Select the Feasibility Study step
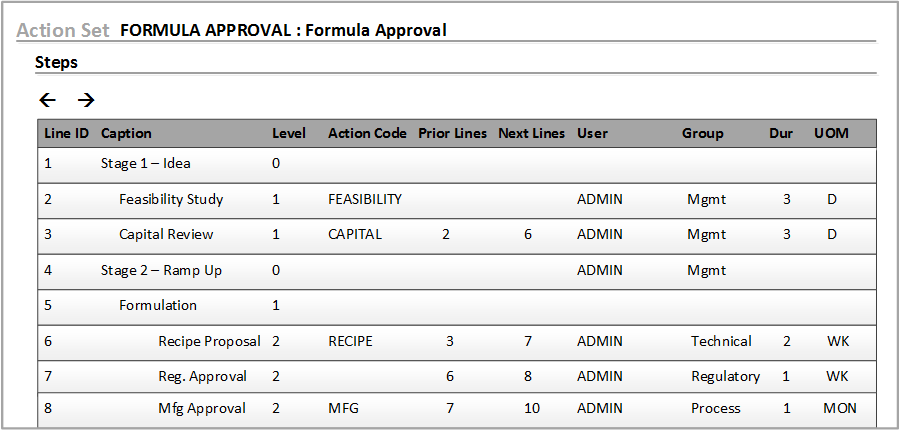 click(171, 199)
